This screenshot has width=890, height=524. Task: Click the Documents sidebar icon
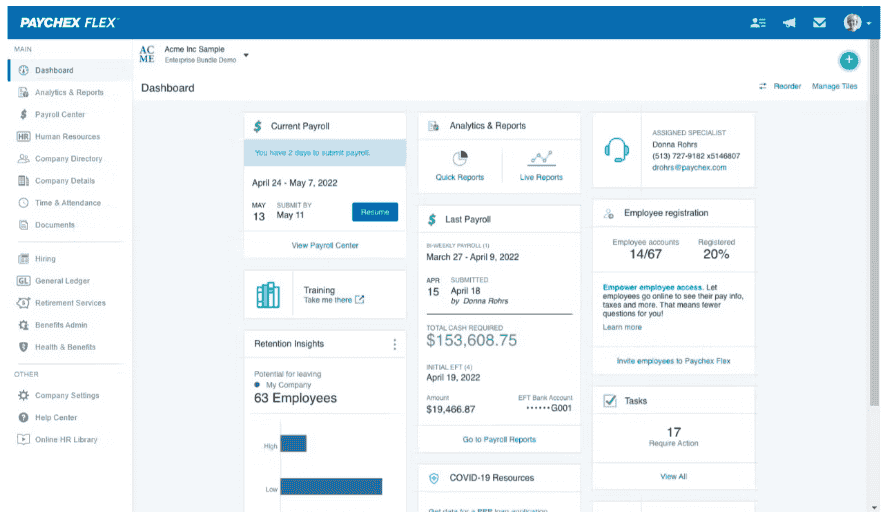point(23,225)
